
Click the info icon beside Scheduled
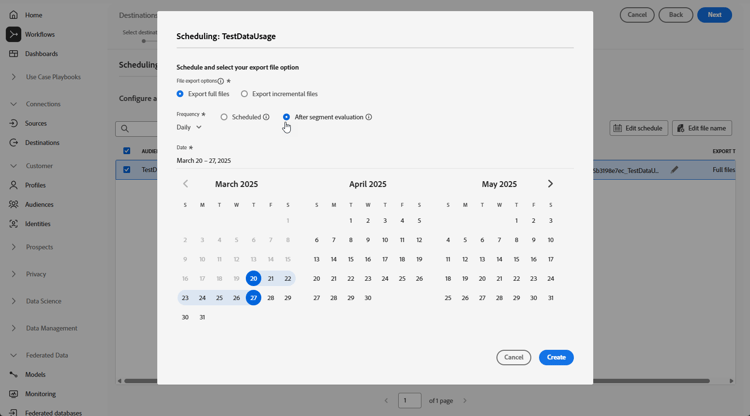point(266,117)
